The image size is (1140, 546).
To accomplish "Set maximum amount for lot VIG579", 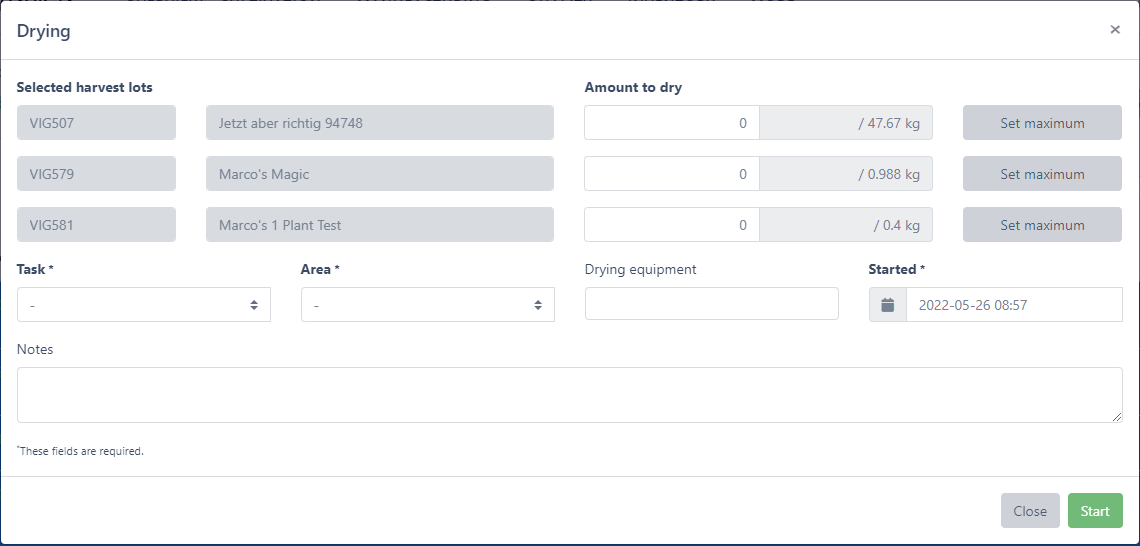I will 1042,174.
